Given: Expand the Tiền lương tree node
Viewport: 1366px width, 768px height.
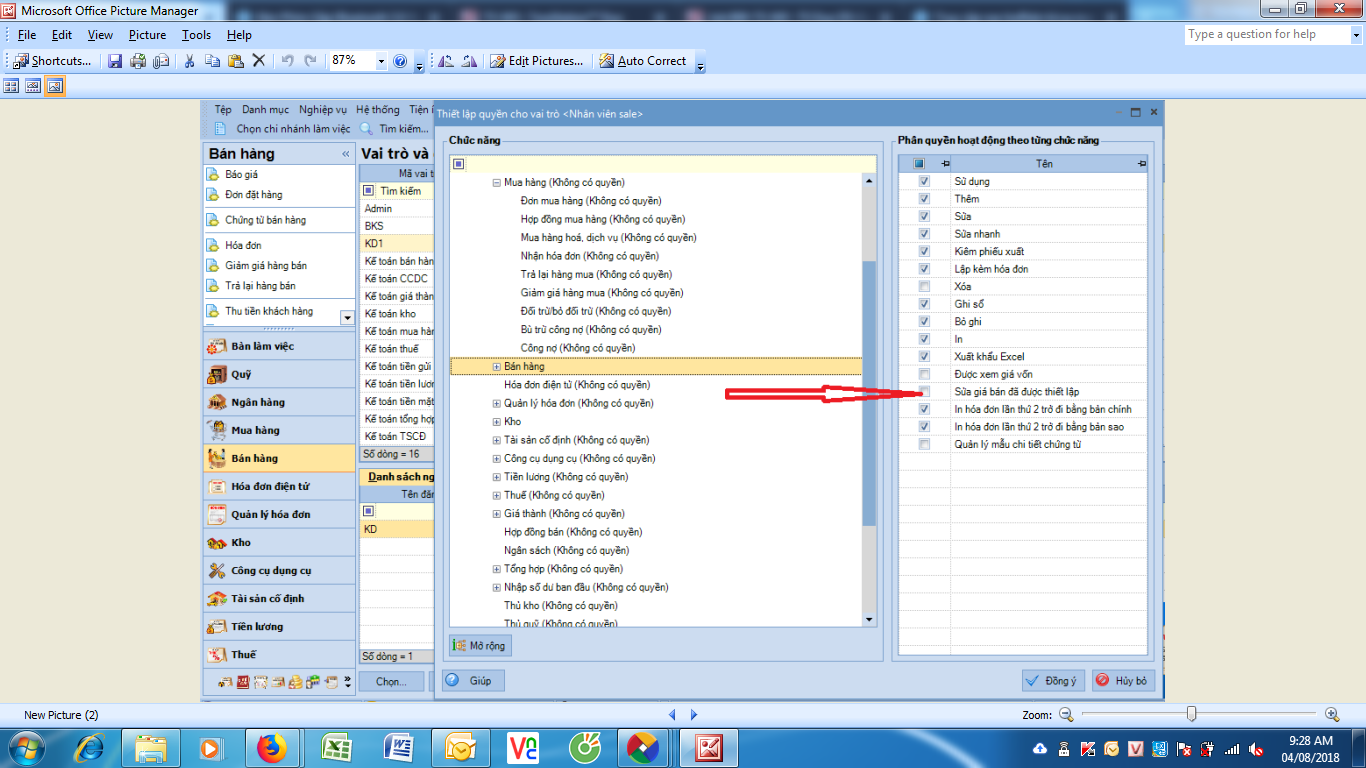Looking at the screenshot, I should 496,477.
